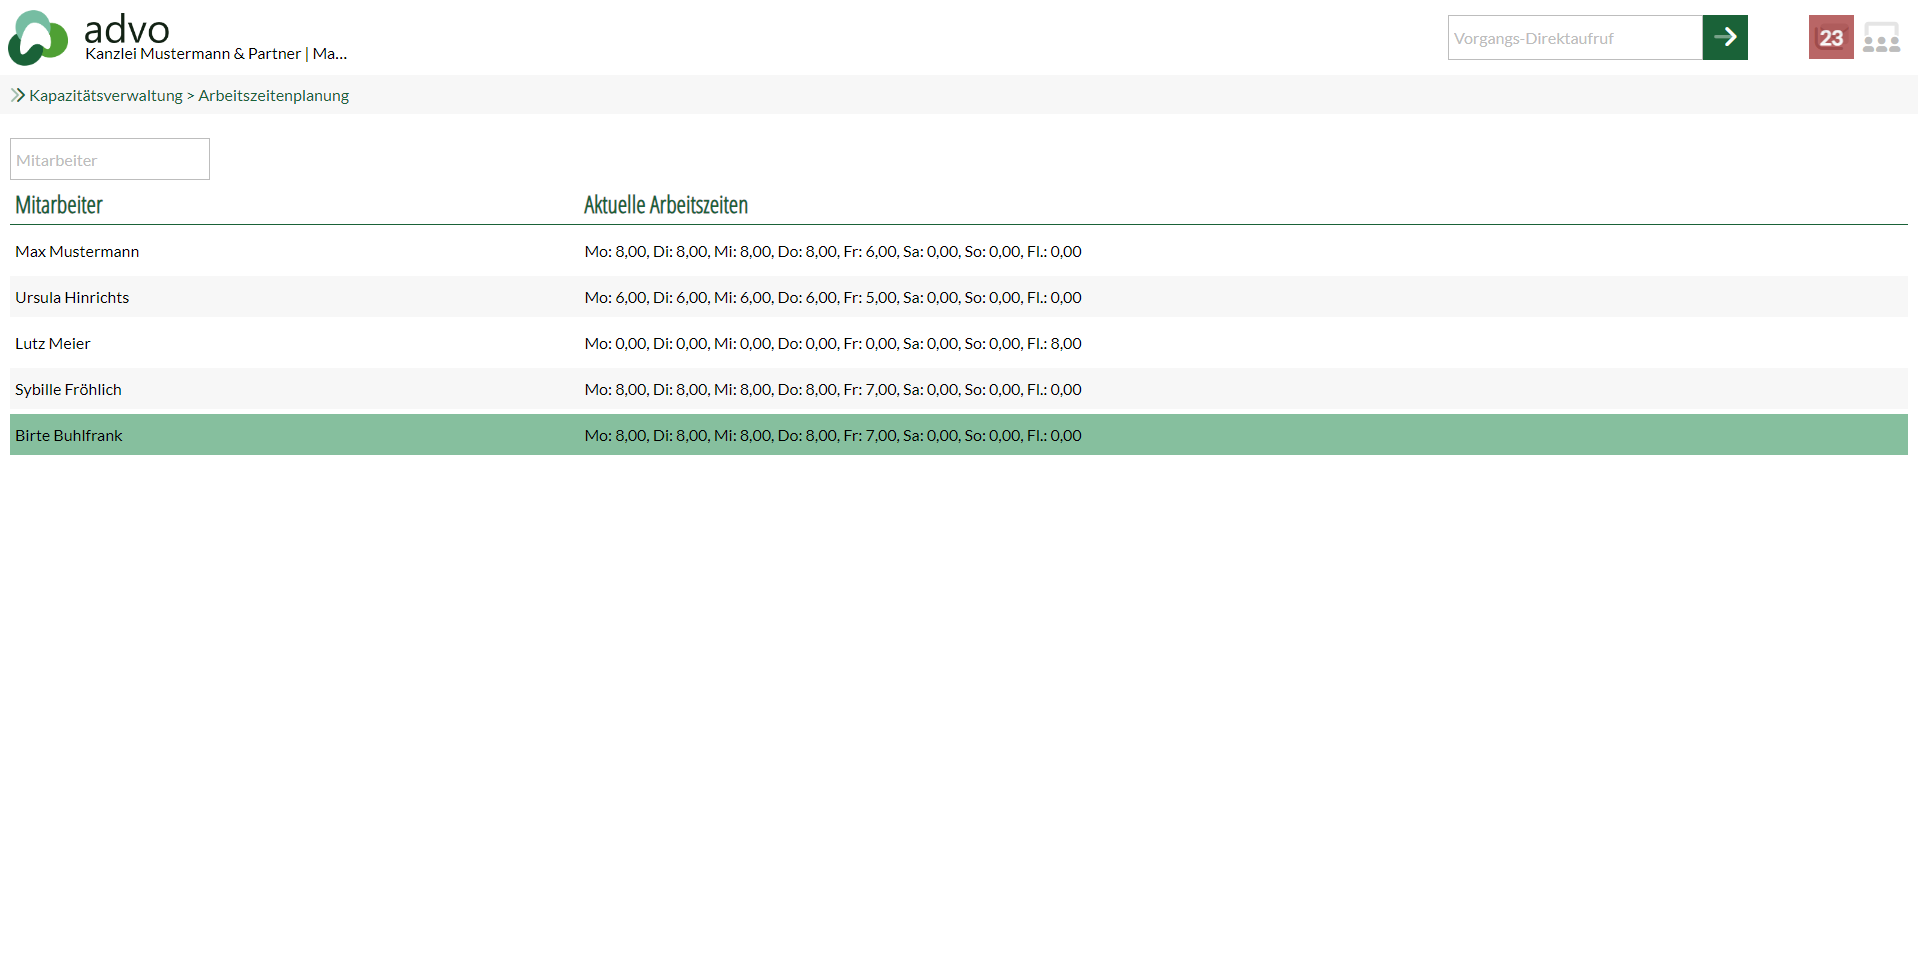The image size is (1918, 958).
Task: Click Max Mustermann's working hours text
Action: click(832, 252)
